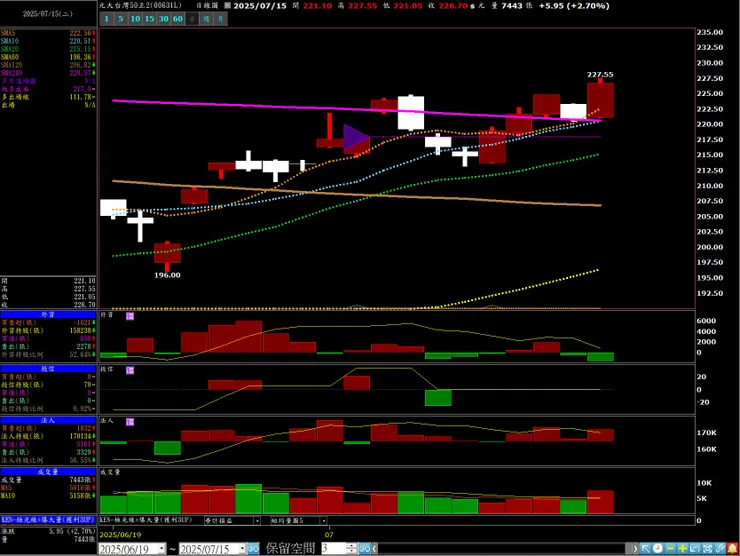
Task: Click the purple triangle marker on price chart
Action: (356, 137)
